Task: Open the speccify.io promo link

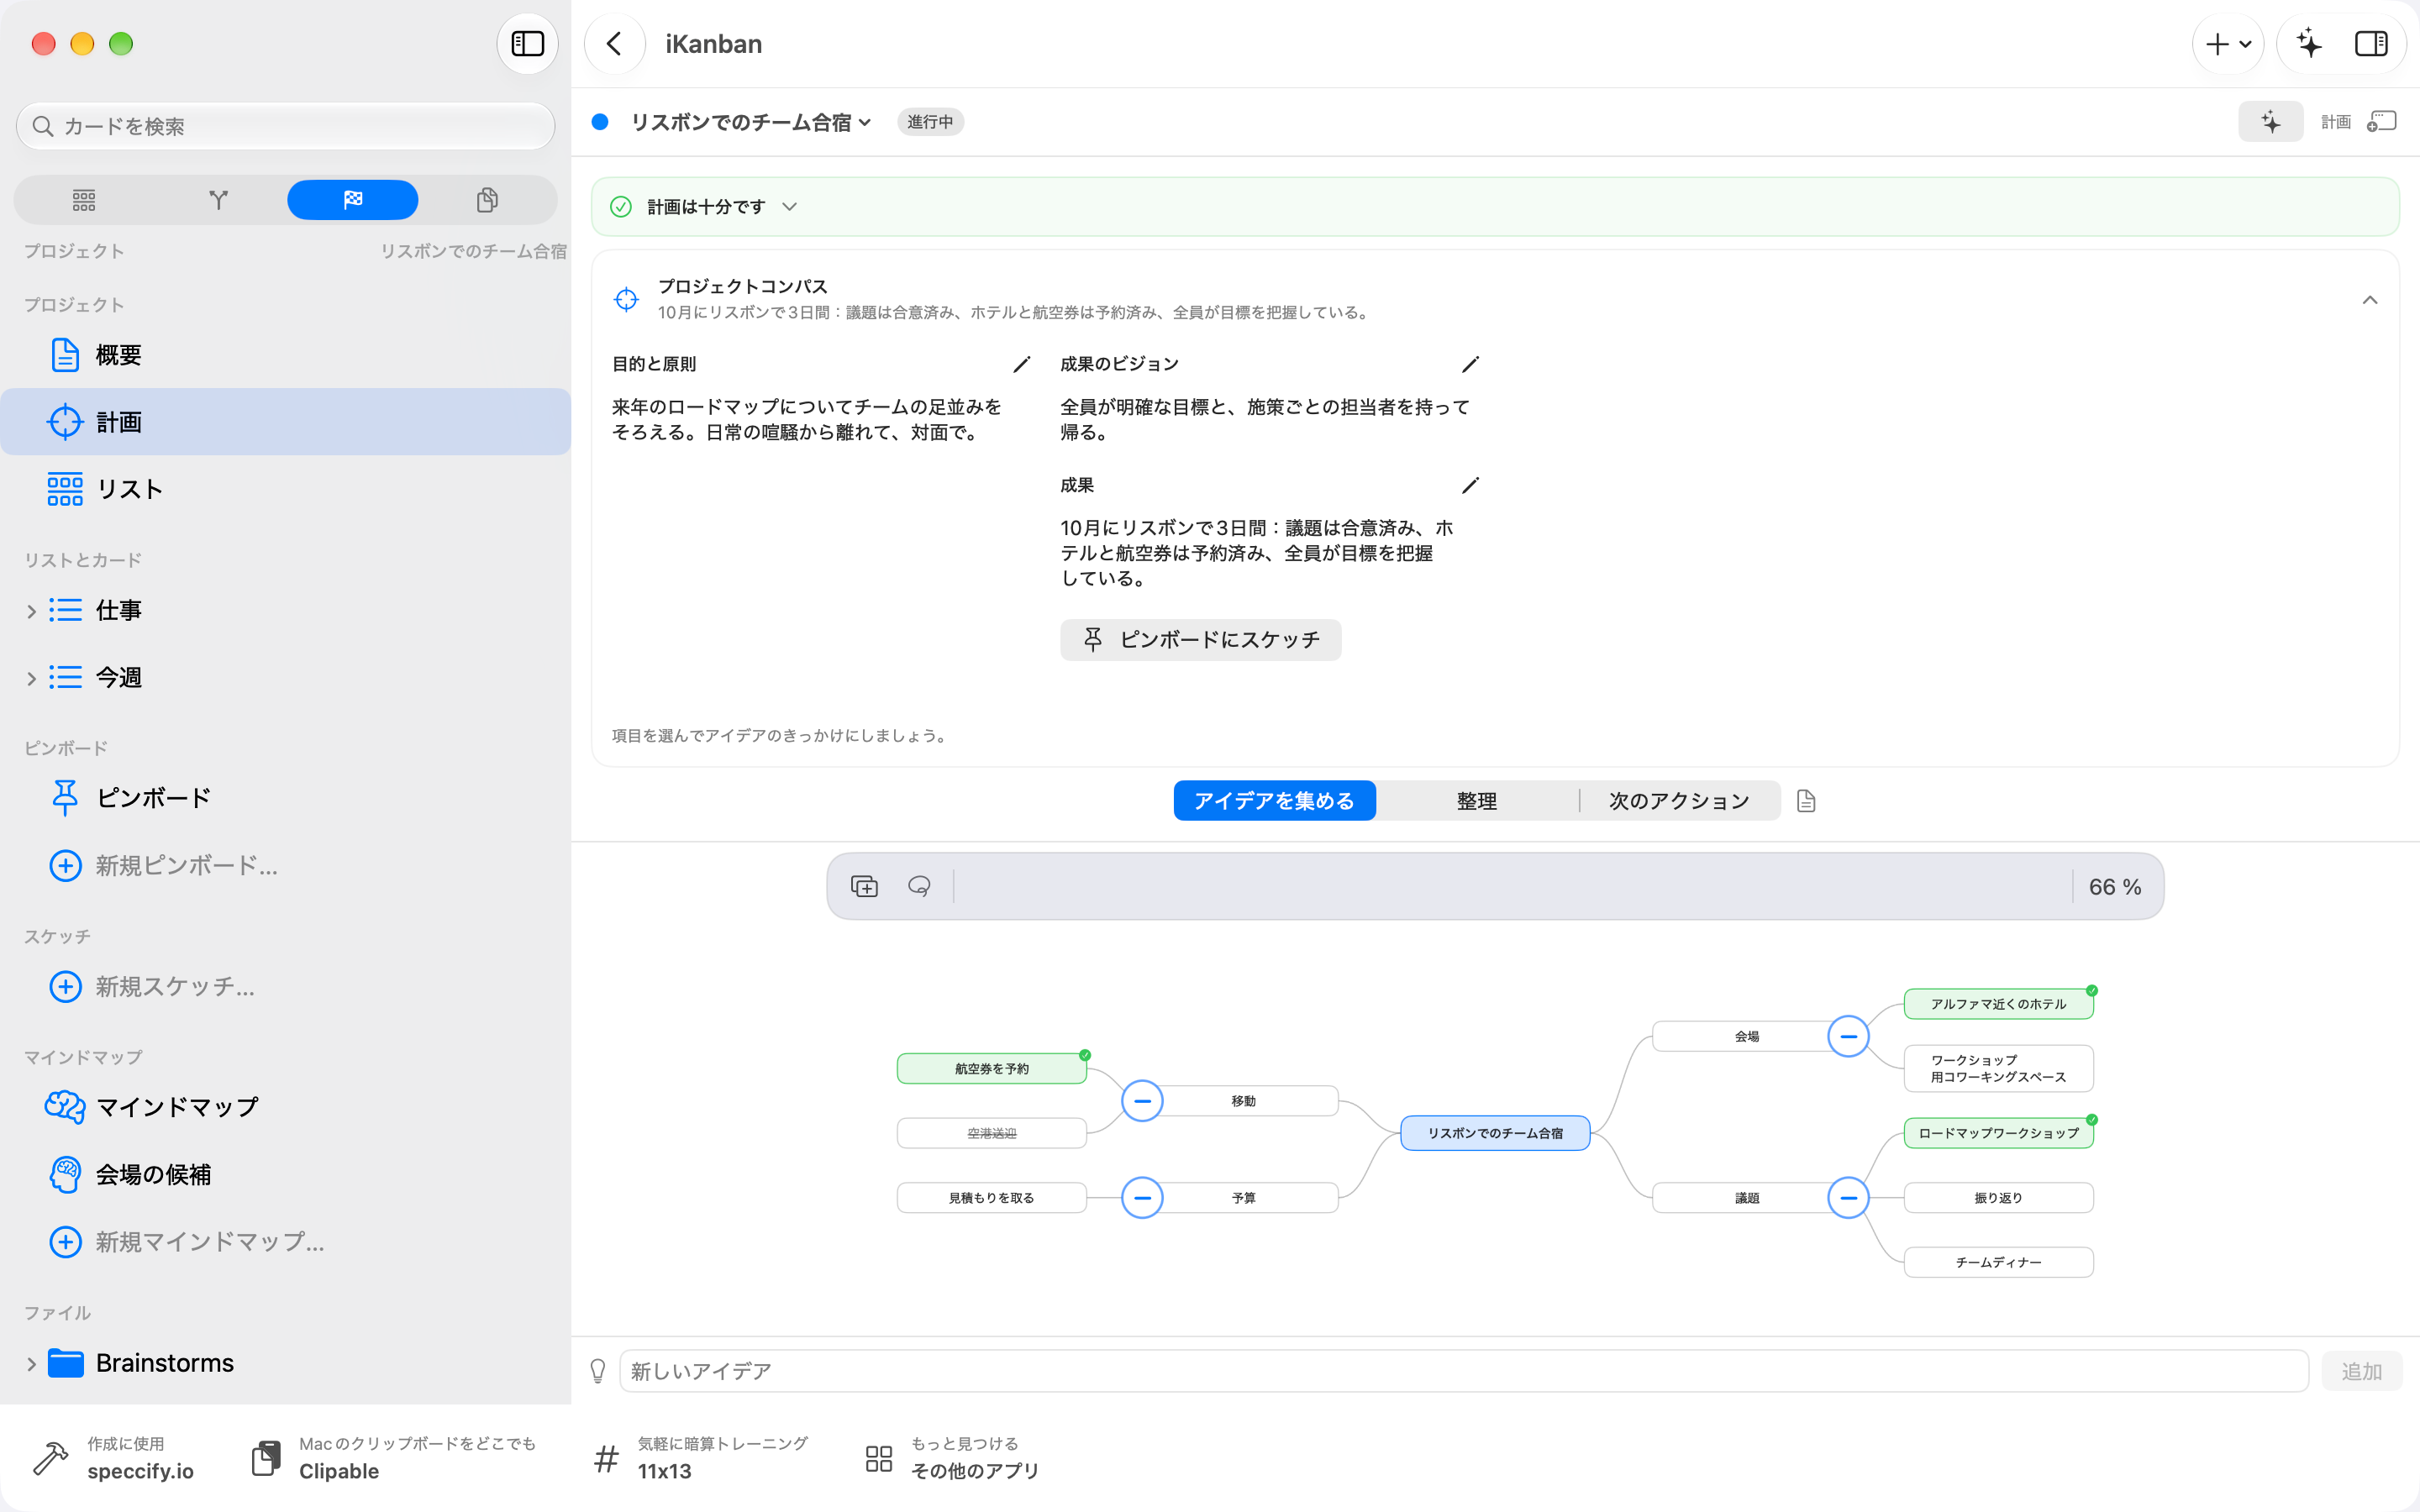Action: pos(113,1458)
